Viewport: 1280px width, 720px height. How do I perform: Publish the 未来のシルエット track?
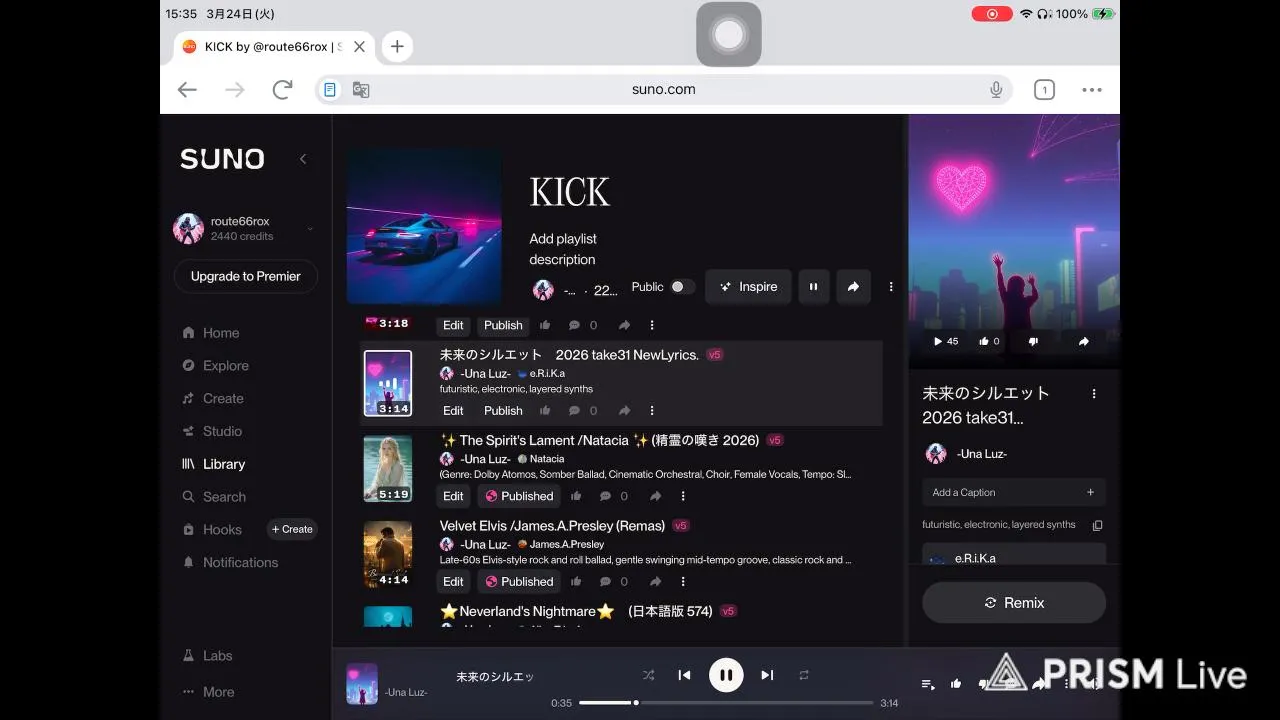tap(503, 411)
